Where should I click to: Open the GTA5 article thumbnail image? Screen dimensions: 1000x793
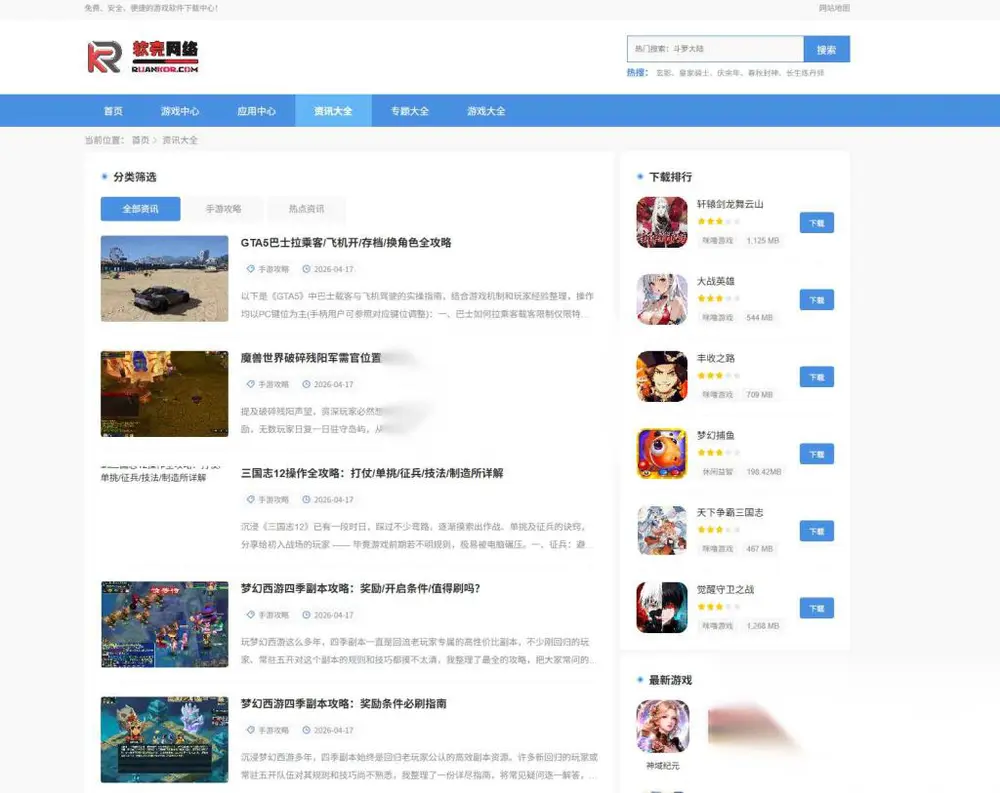(x=165, y=278)
